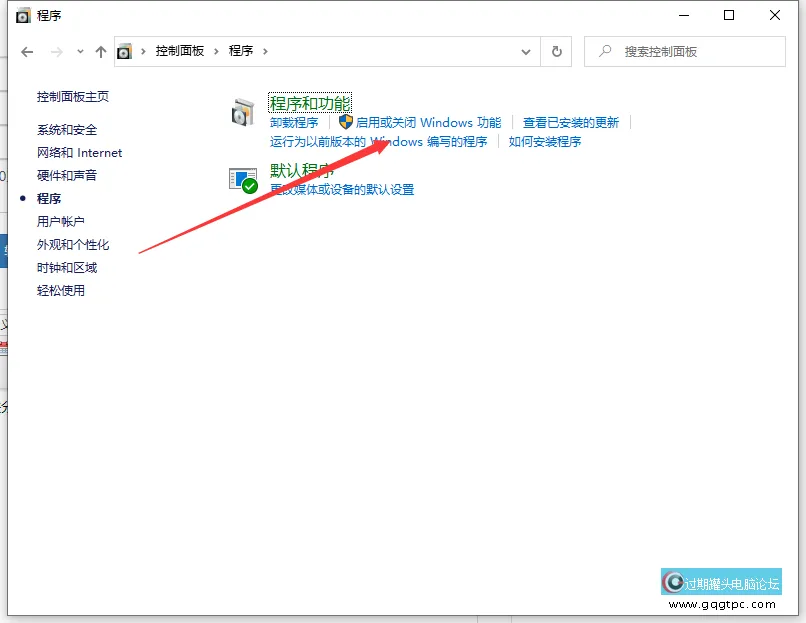Screen dimensions: 806x623
Task: Select 网络和 Internet category
Action: coord(79,153)
